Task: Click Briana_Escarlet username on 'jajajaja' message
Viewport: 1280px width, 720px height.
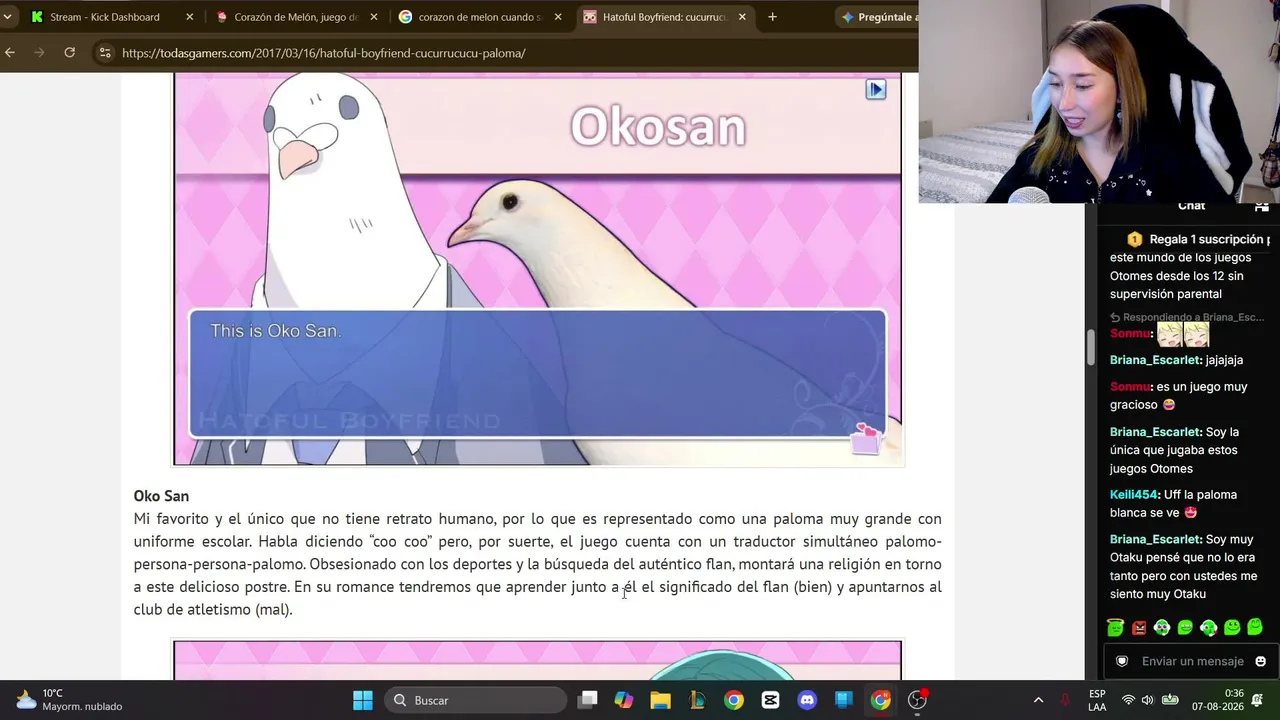Action: coord(1155,360)
